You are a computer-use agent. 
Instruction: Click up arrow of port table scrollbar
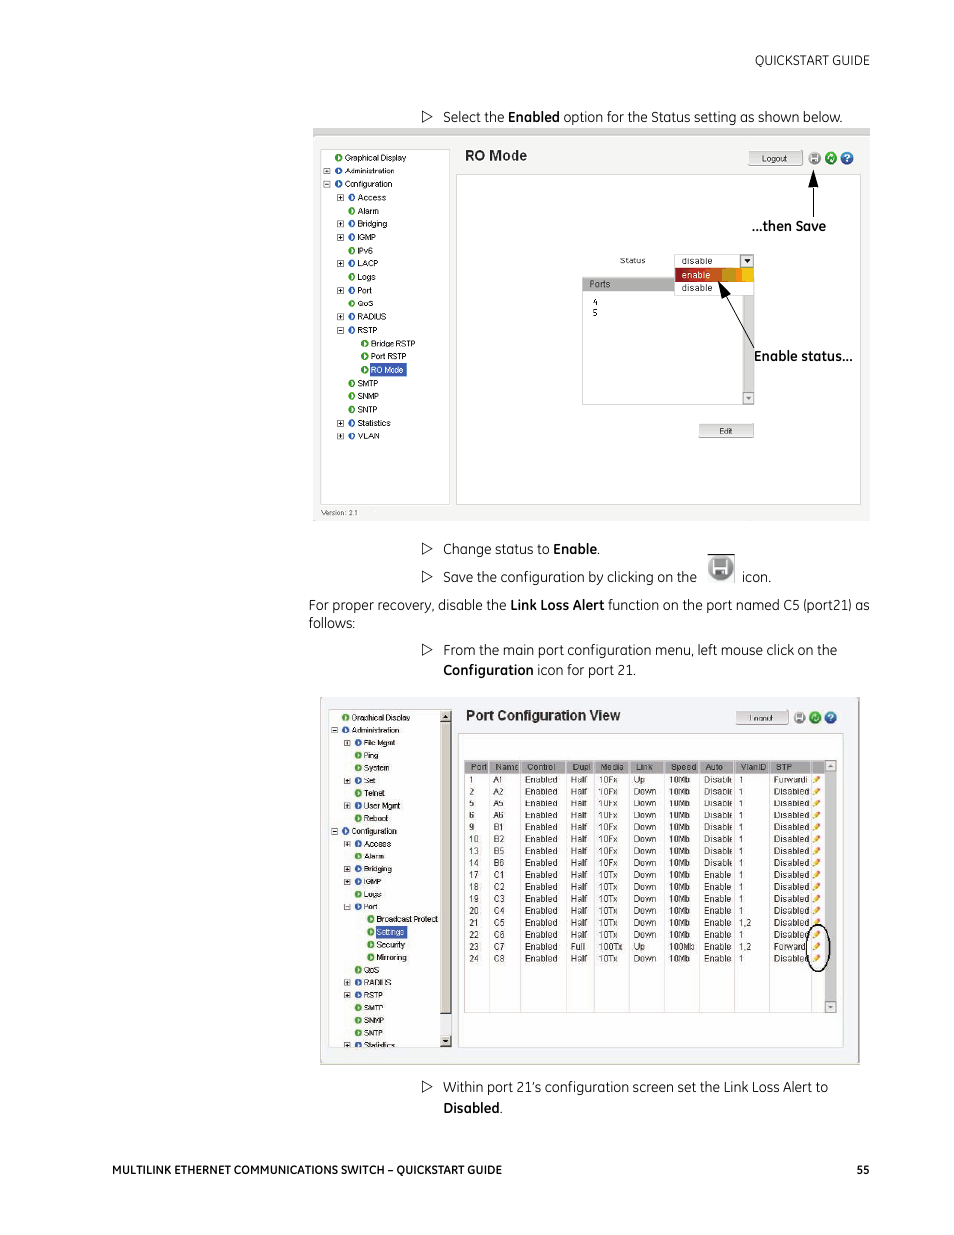tap(830, 766)
